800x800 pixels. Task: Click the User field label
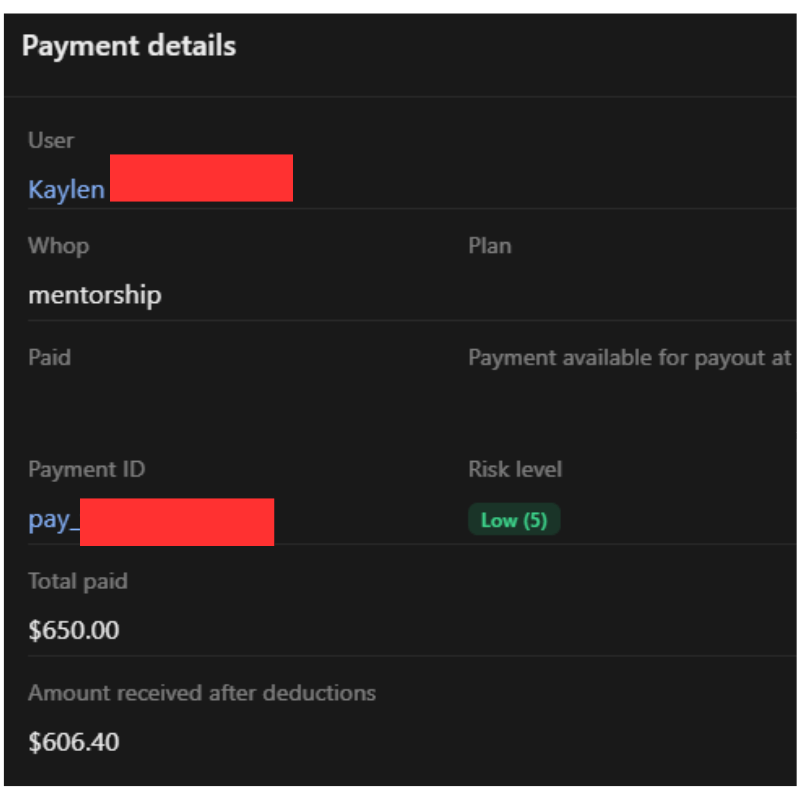click(51, 141)
